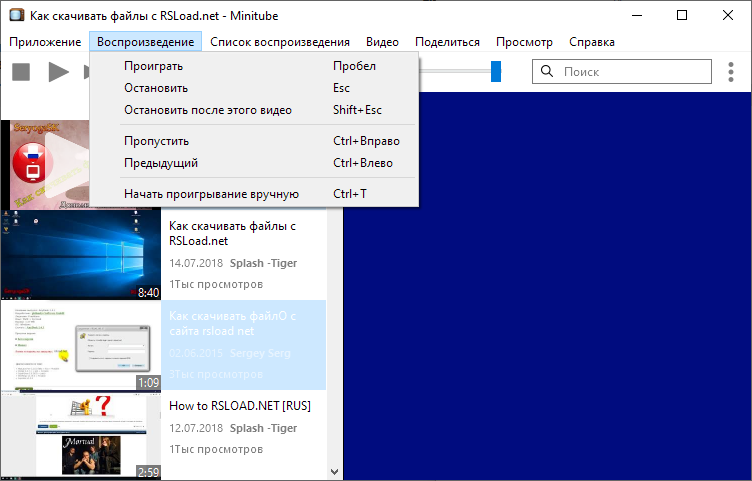Open the Видео menu
Screen dimensions: 752x481
[x=382, y=42]
